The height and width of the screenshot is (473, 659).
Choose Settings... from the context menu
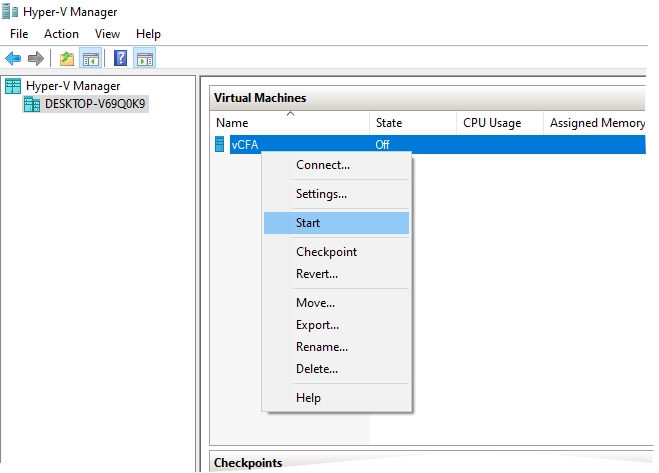click(x=336, y=194)
